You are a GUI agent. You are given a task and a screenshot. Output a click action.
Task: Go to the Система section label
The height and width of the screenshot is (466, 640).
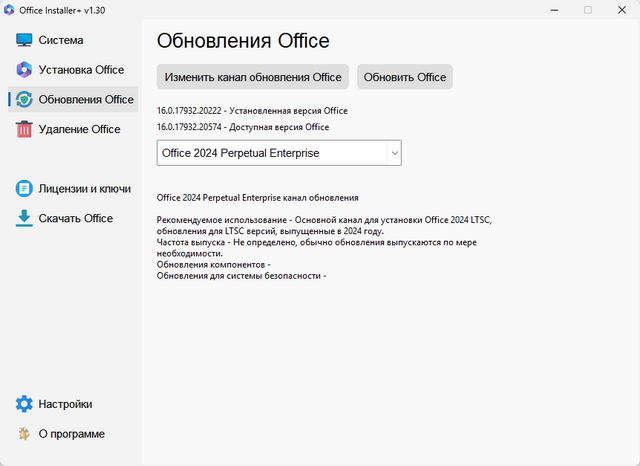61,40
